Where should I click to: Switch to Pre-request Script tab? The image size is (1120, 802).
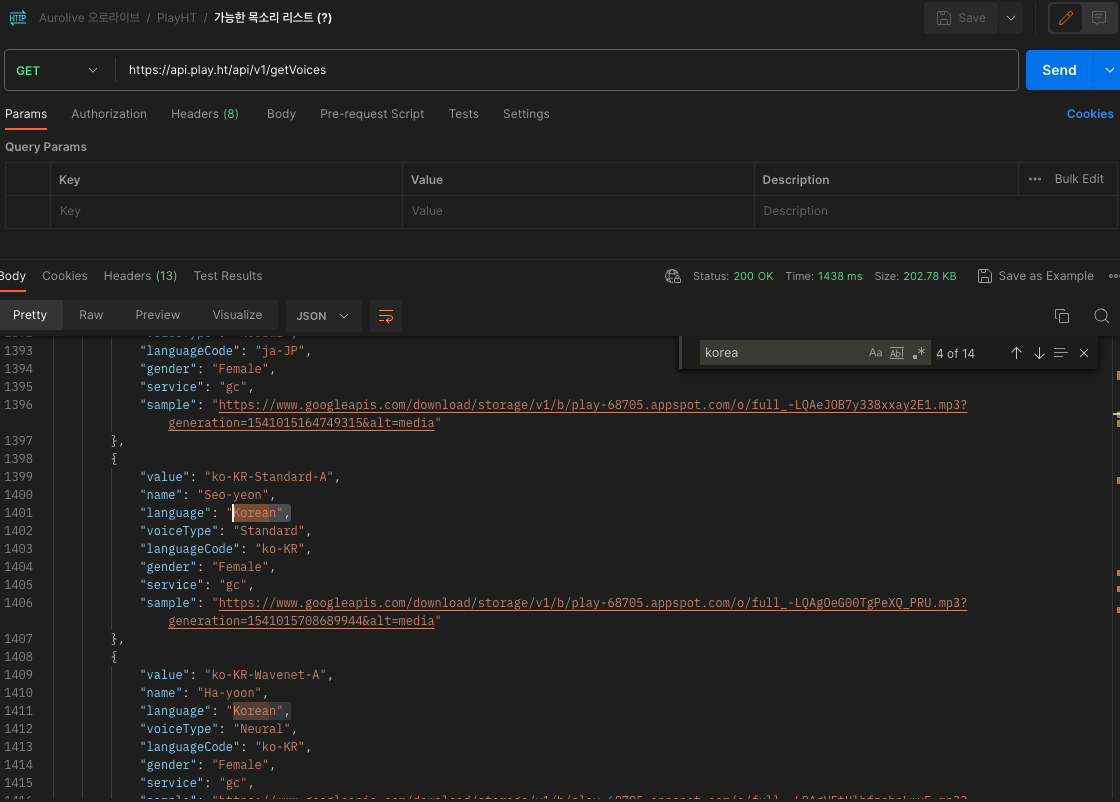tap(371, 114)
